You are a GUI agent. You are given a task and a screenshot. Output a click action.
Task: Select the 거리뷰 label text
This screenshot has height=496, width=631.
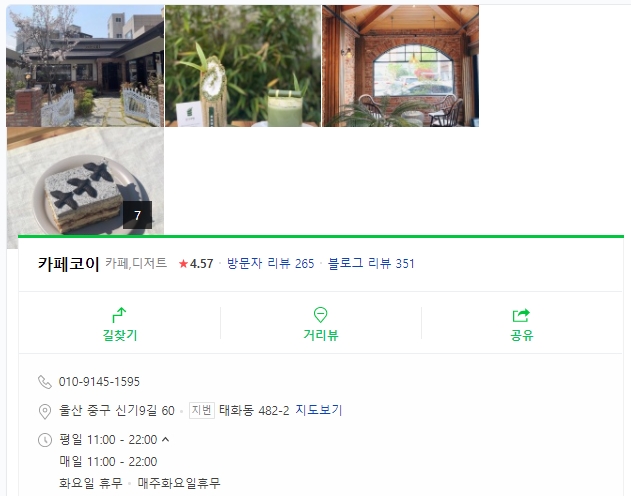point(321,335)
